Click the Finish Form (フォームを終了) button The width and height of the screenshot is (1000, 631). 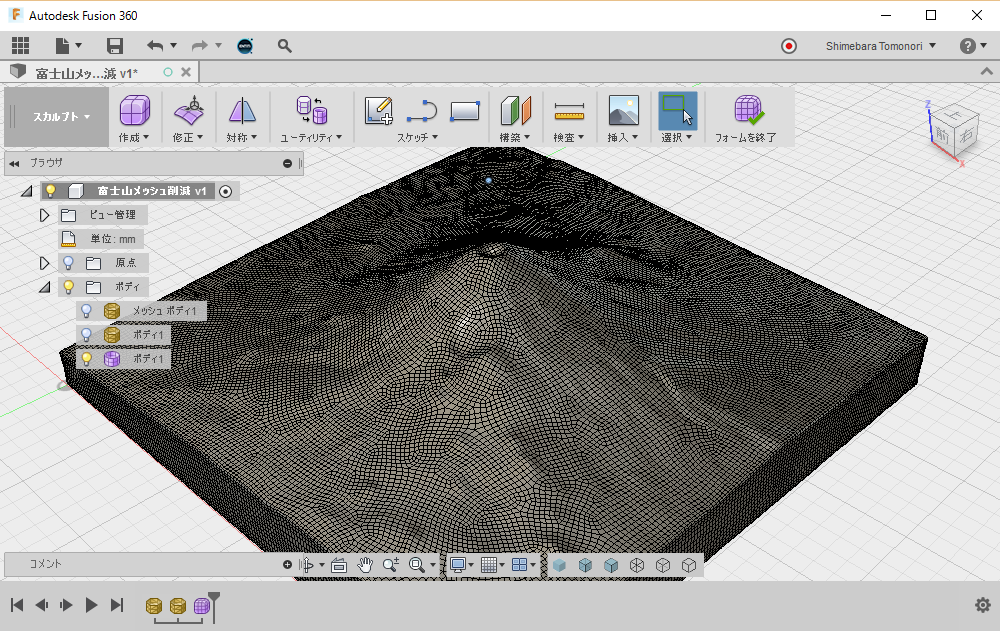746,110
